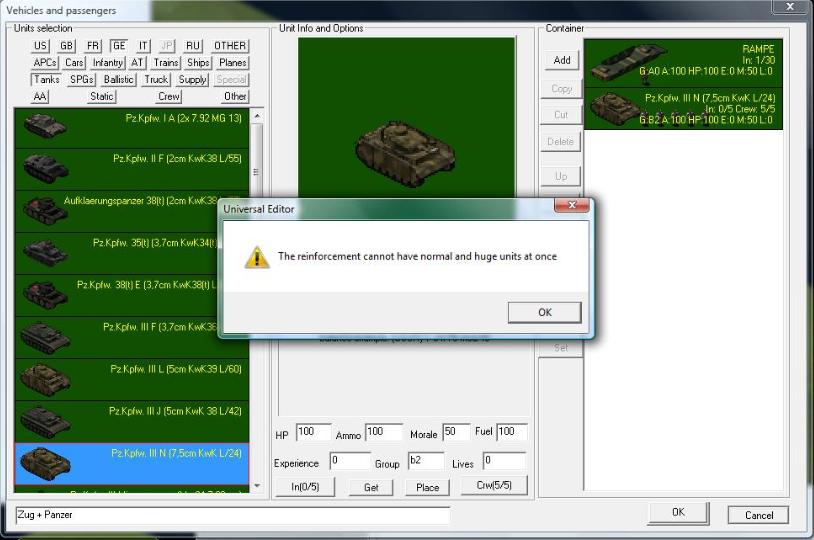Viewport: 814px width, 540px height.
Task: Show the SPGs unit category
Action: (82, 79)
